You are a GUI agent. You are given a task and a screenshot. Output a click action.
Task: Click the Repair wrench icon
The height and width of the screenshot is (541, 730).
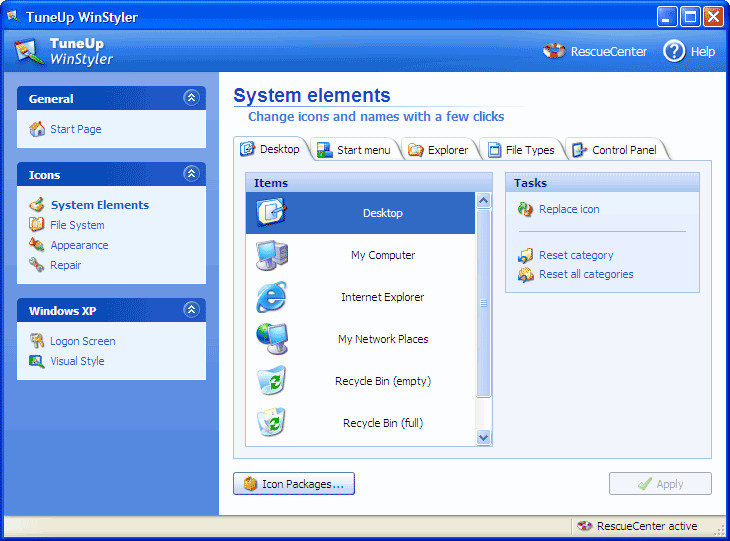[37, 264]
